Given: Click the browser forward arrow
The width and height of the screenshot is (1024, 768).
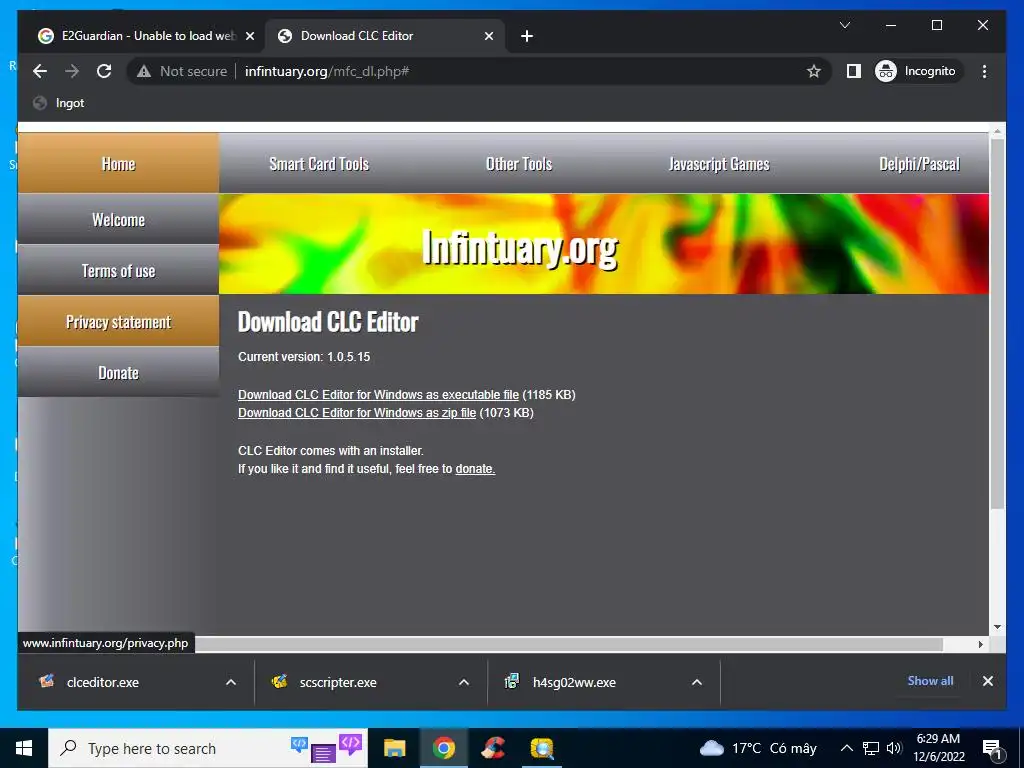Looking at the screenshot, I should (x=72, y=71).
